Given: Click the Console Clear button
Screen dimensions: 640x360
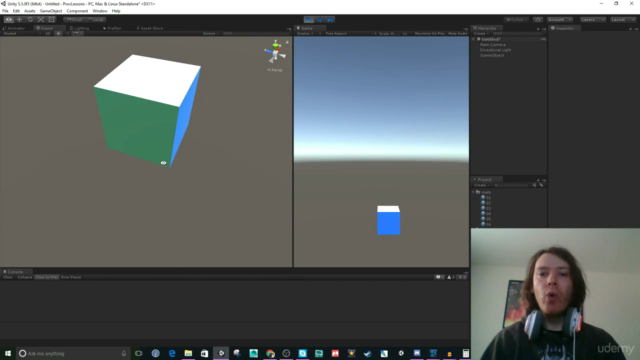Looking at the screenshot, I should pos(8,277).
